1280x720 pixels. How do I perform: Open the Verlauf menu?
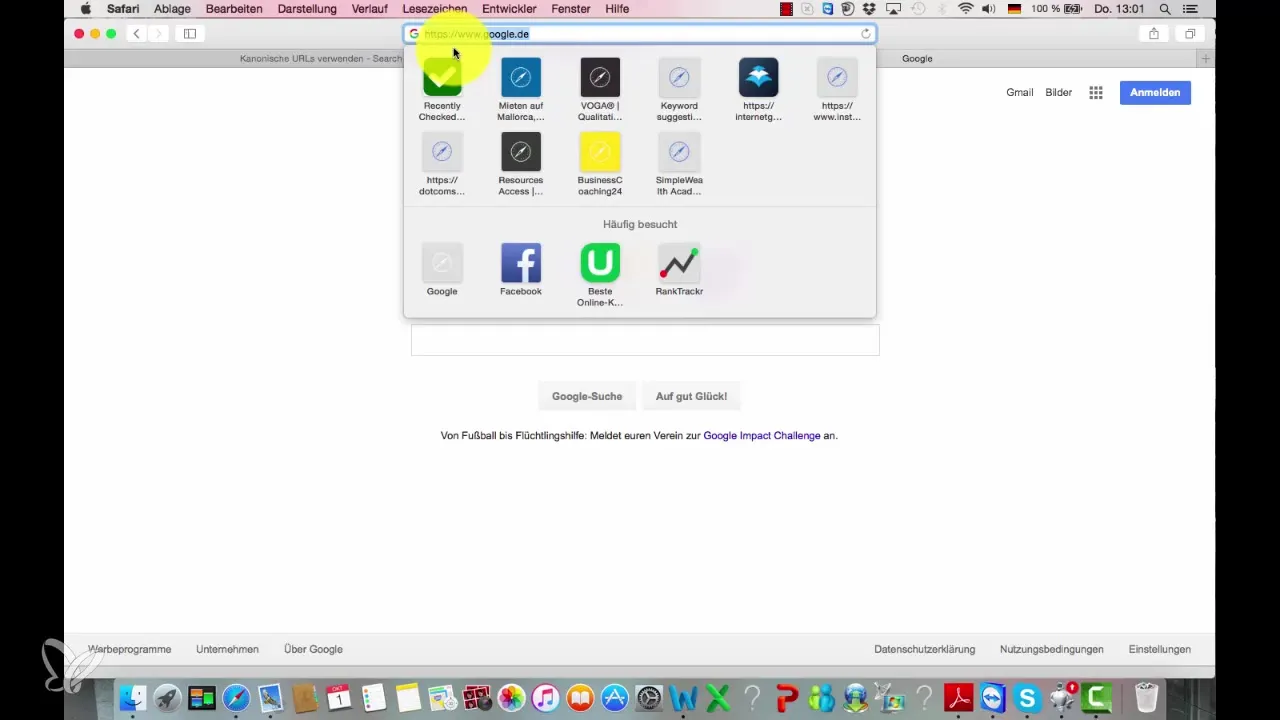370,9
